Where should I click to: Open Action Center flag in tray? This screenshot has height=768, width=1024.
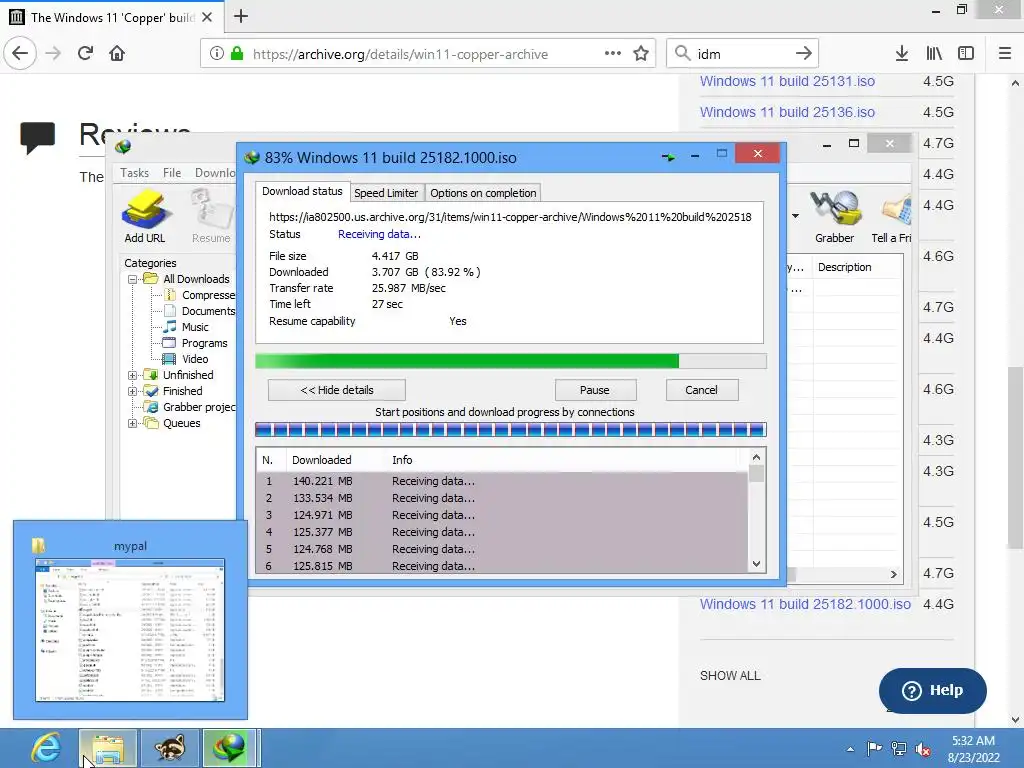(x=874, y=749)
